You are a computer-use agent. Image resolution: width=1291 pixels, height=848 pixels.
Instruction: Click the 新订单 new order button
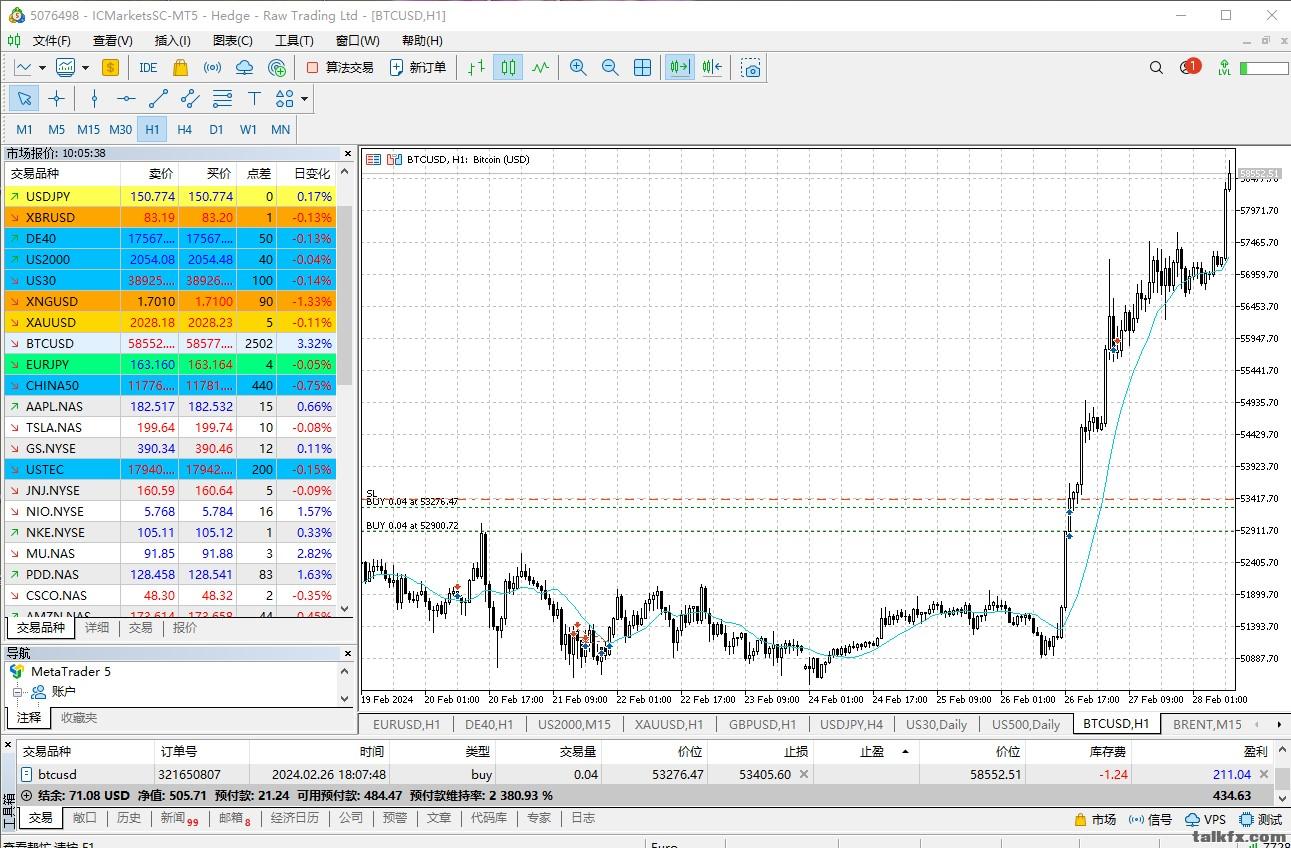coord(417,67)
